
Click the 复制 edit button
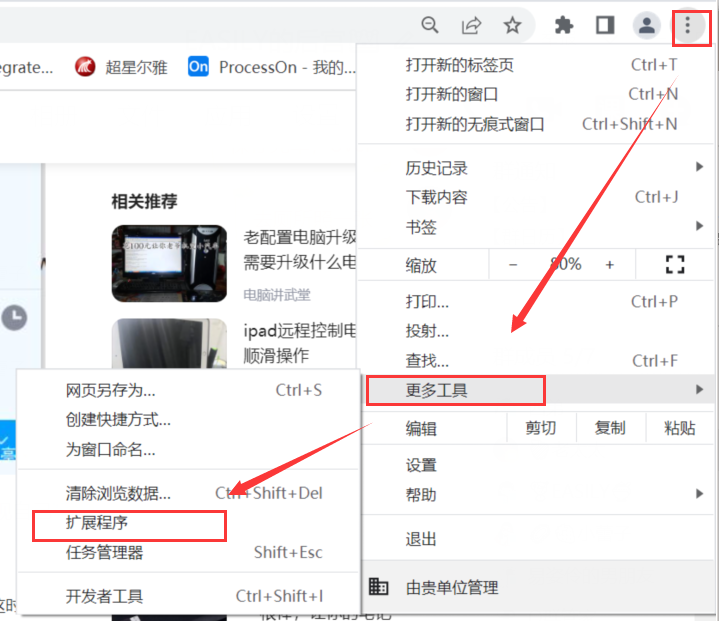[610, 428]
